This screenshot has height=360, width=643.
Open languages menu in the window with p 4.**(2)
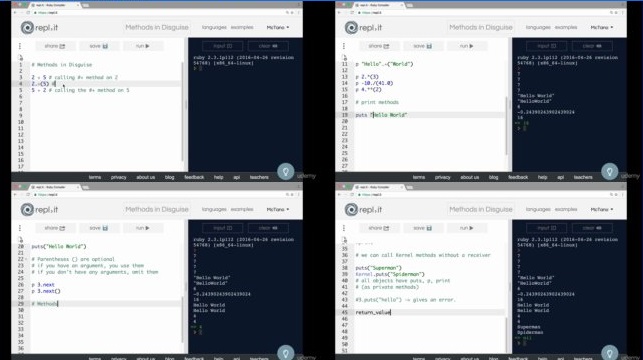[x=538, y=27]
